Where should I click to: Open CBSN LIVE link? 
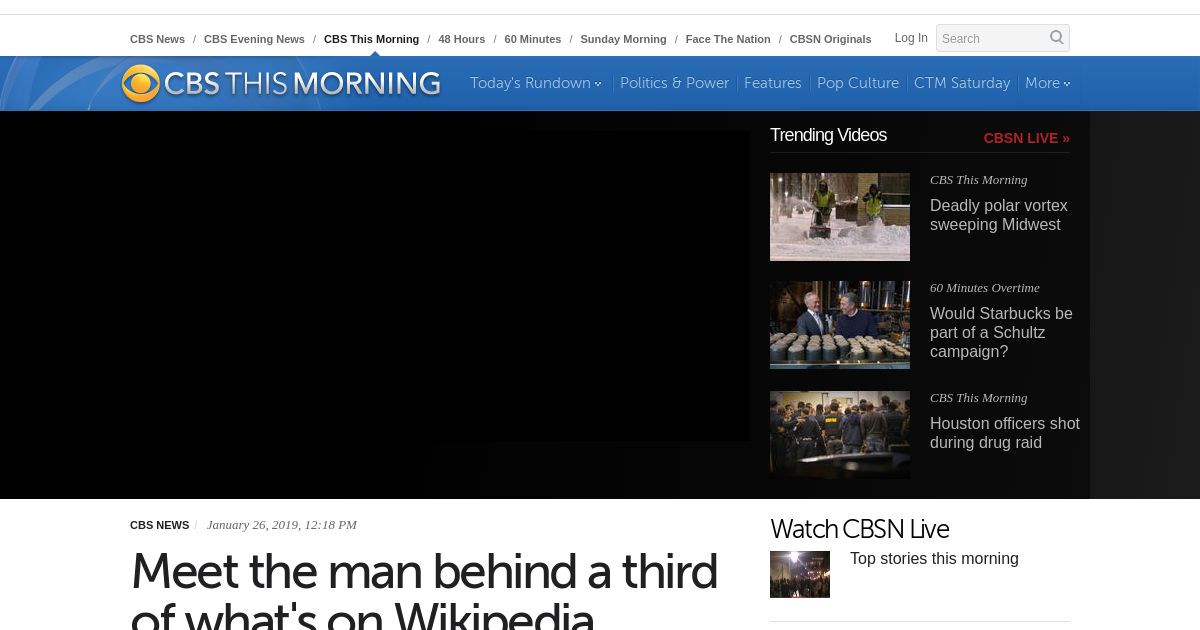(x=1026, y=138)
